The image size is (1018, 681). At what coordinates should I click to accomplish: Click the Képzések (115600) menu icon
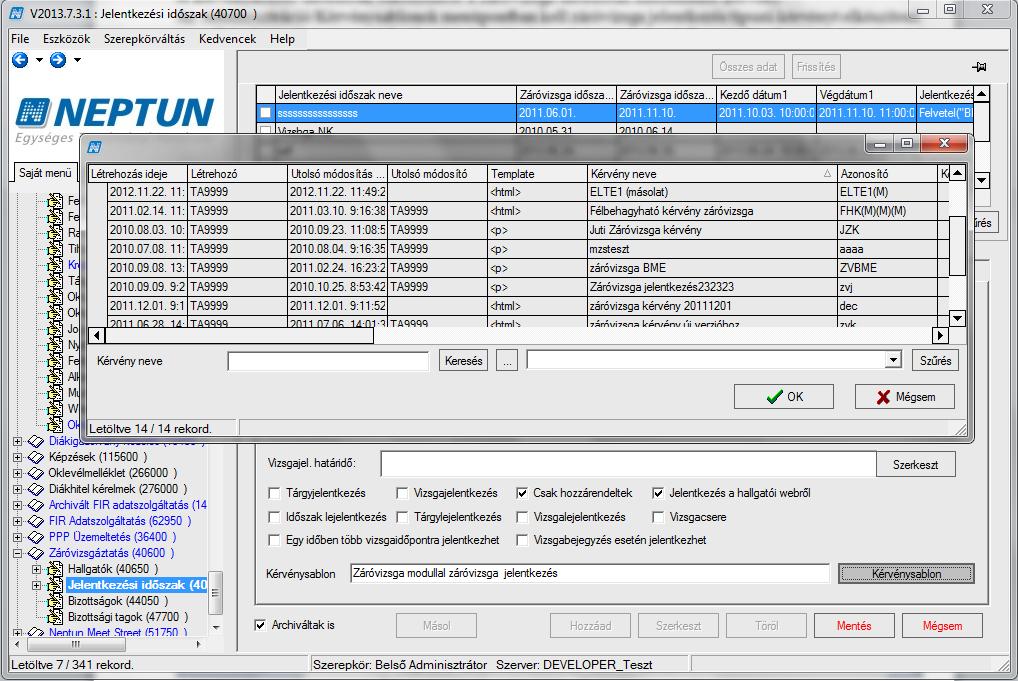(x=36, y=457)
